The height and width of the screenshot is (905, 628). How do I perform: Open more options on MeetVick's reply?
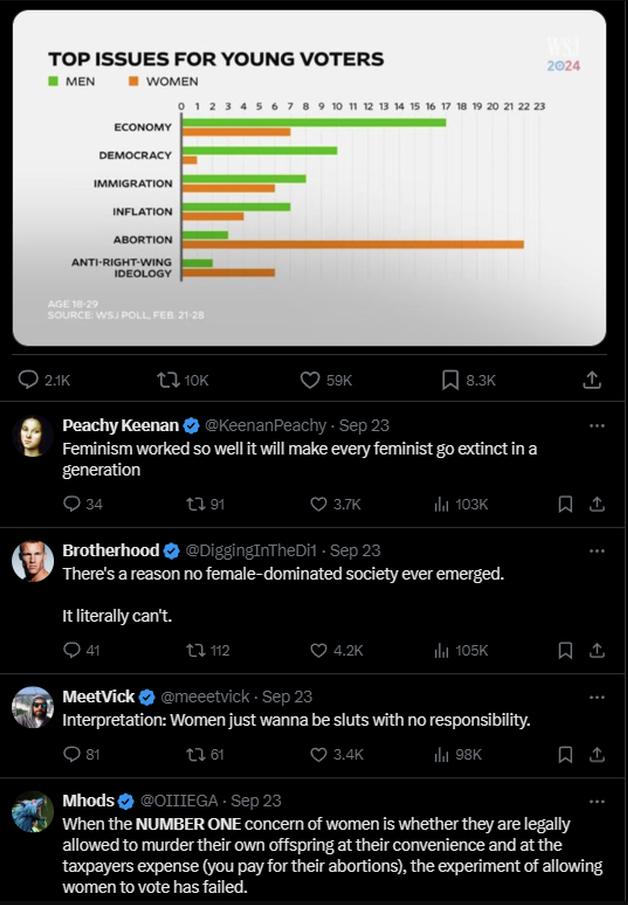597,696
